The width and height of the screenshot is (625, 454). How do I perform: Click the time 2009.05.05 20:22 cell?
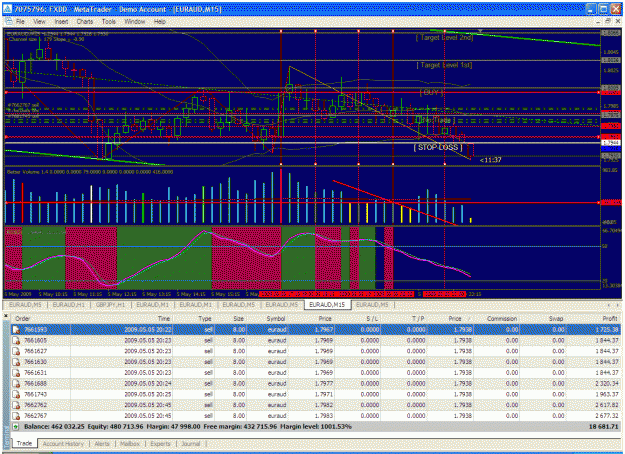(x=148, y=330)
